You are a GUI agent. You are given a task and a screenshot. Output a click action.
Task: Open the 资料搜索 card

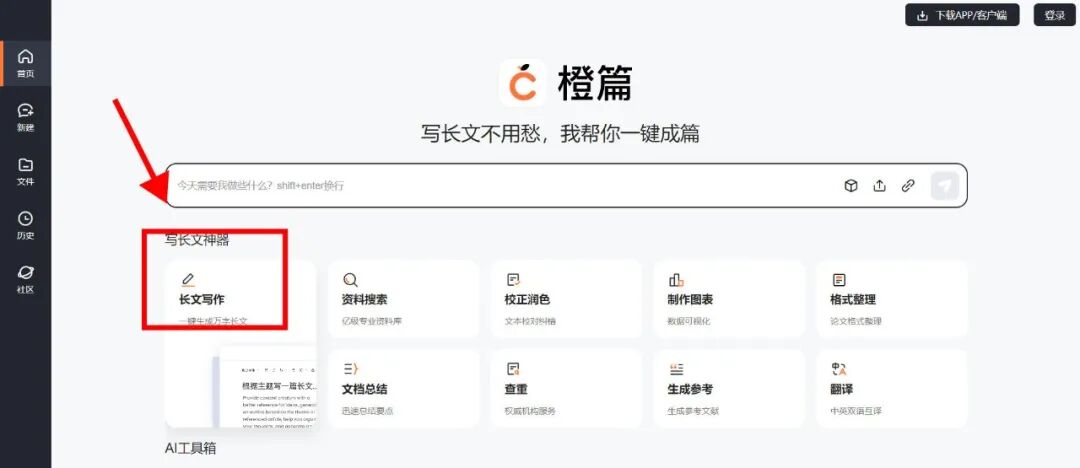(404, 299)
